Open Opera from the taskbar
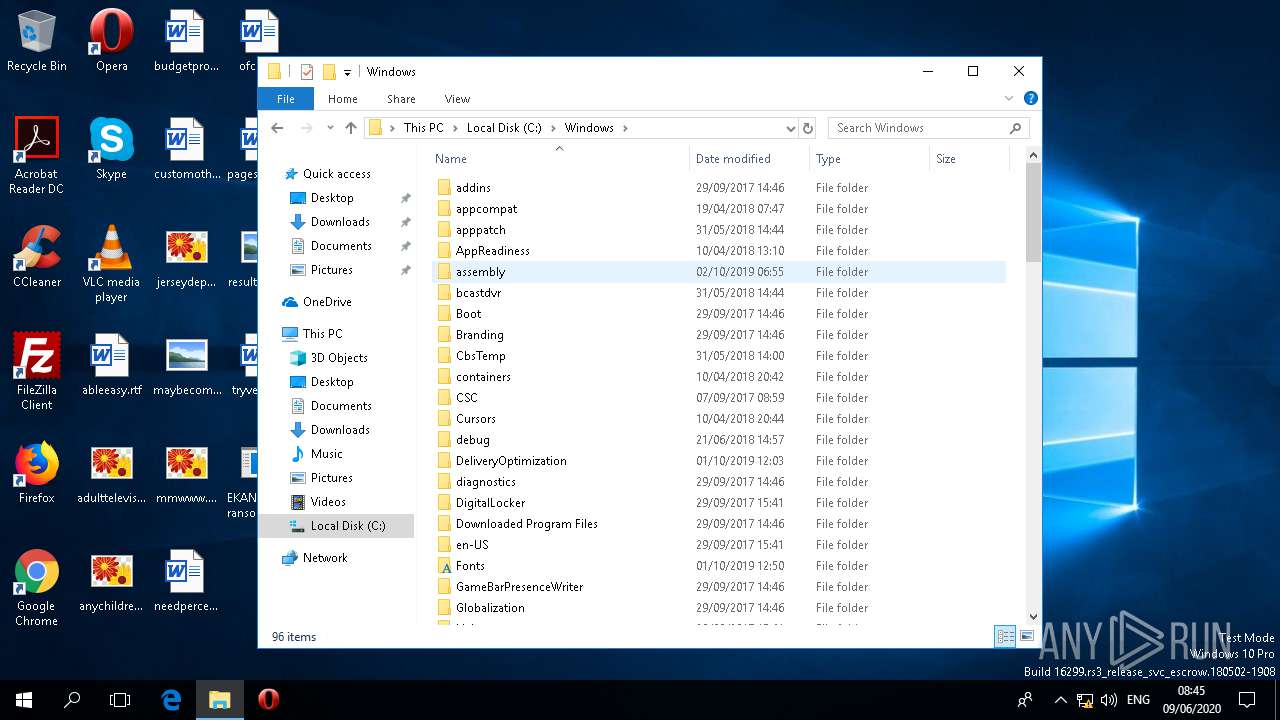The width and height of the screenshot is (1280, 720). coord(268,700)
